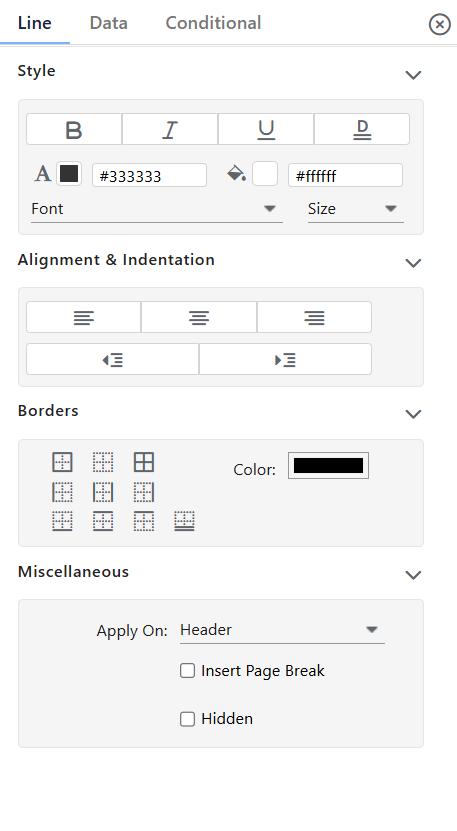Decrease indentation with outdent icon
Viewport: 457px width, 831px height.
pyautogui.click(x=112, y=360)
